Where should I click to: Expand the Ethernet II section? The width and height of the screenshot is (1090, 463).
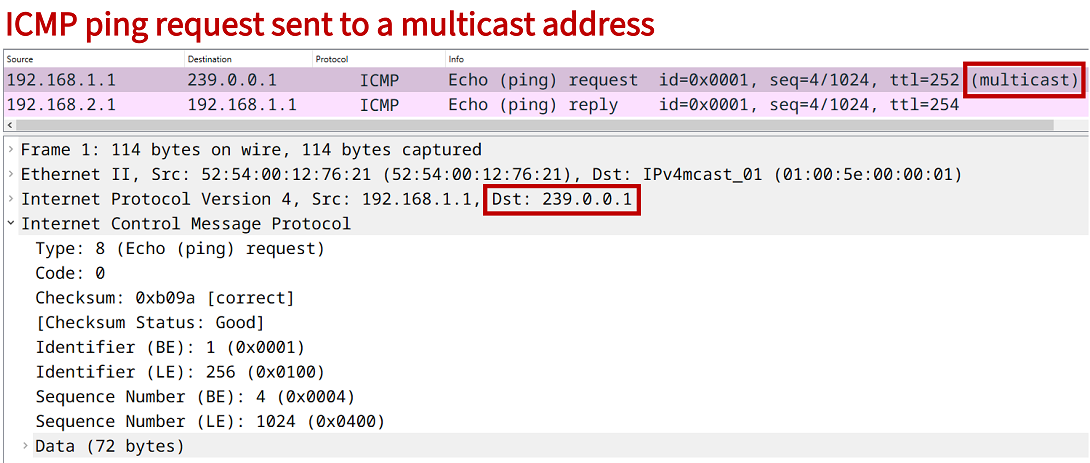click(11, 175)
